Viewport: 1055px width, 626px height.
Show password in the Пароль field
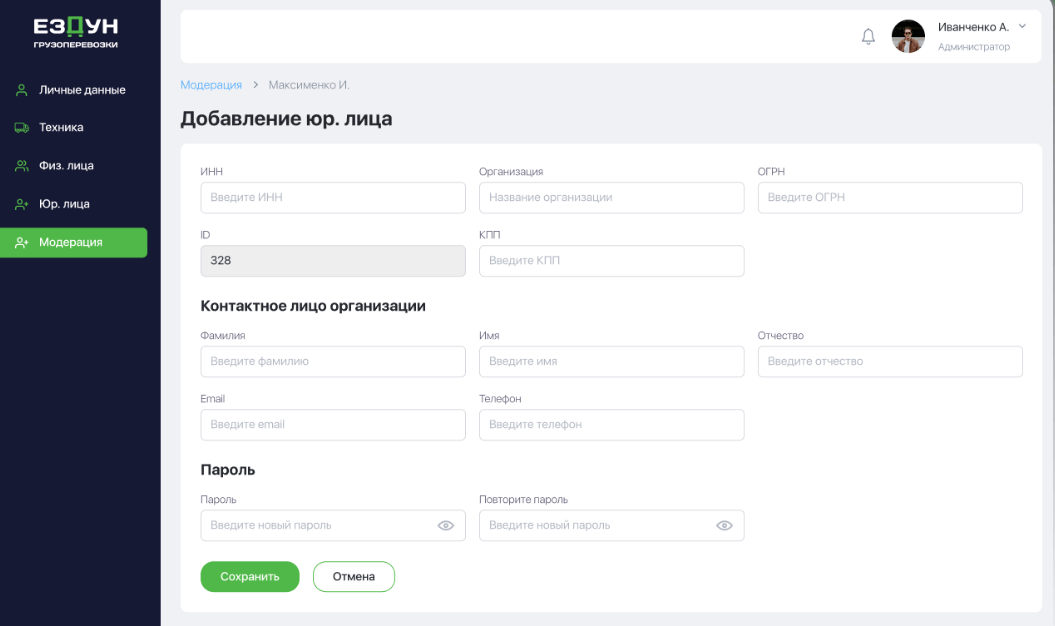click(446, 526)
